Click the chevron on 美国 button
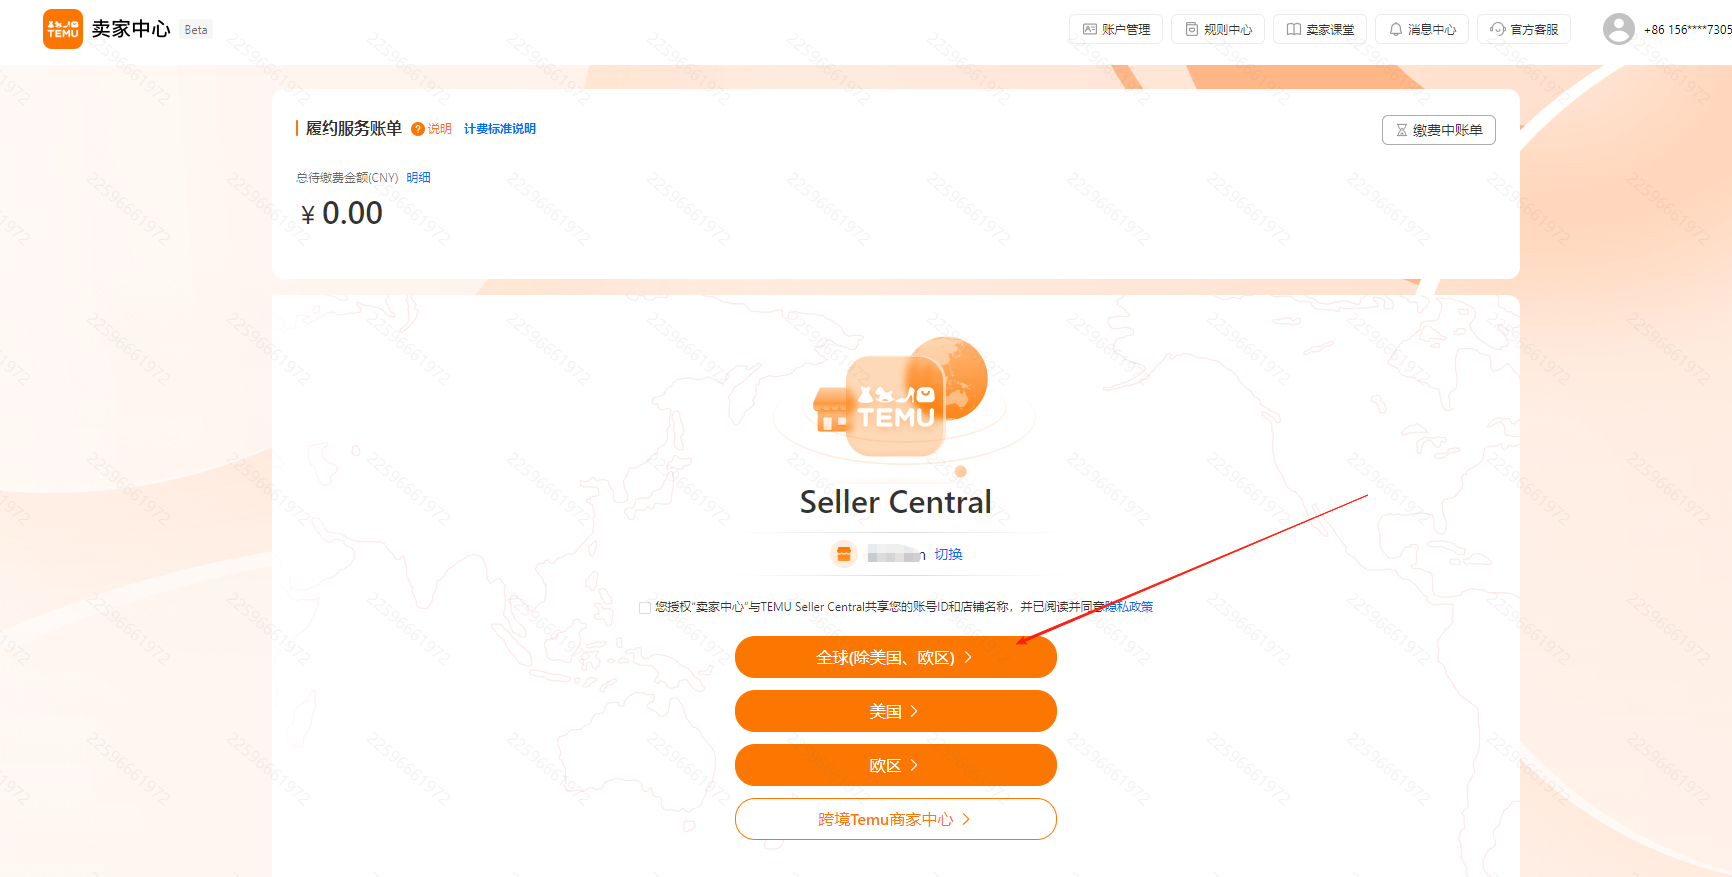 click(x=914, y=711)
